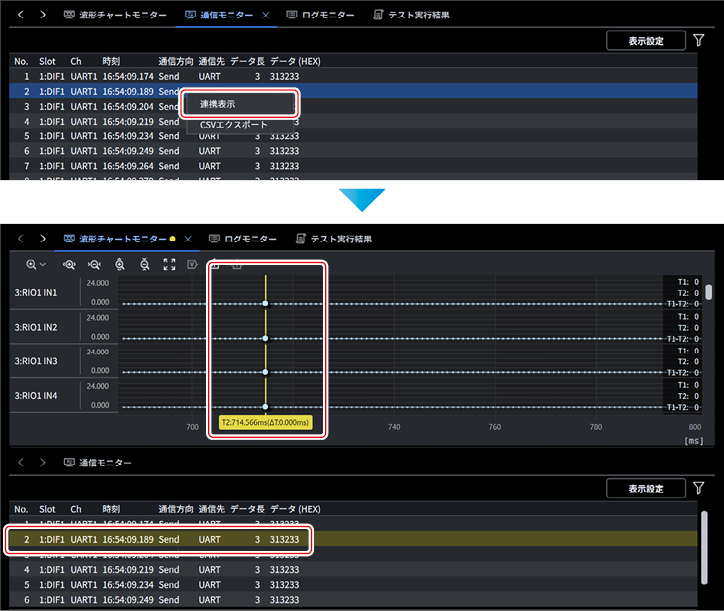
Task: Close the 通信モニター tab
Action: pyautogui.click(x=265, y=15)
